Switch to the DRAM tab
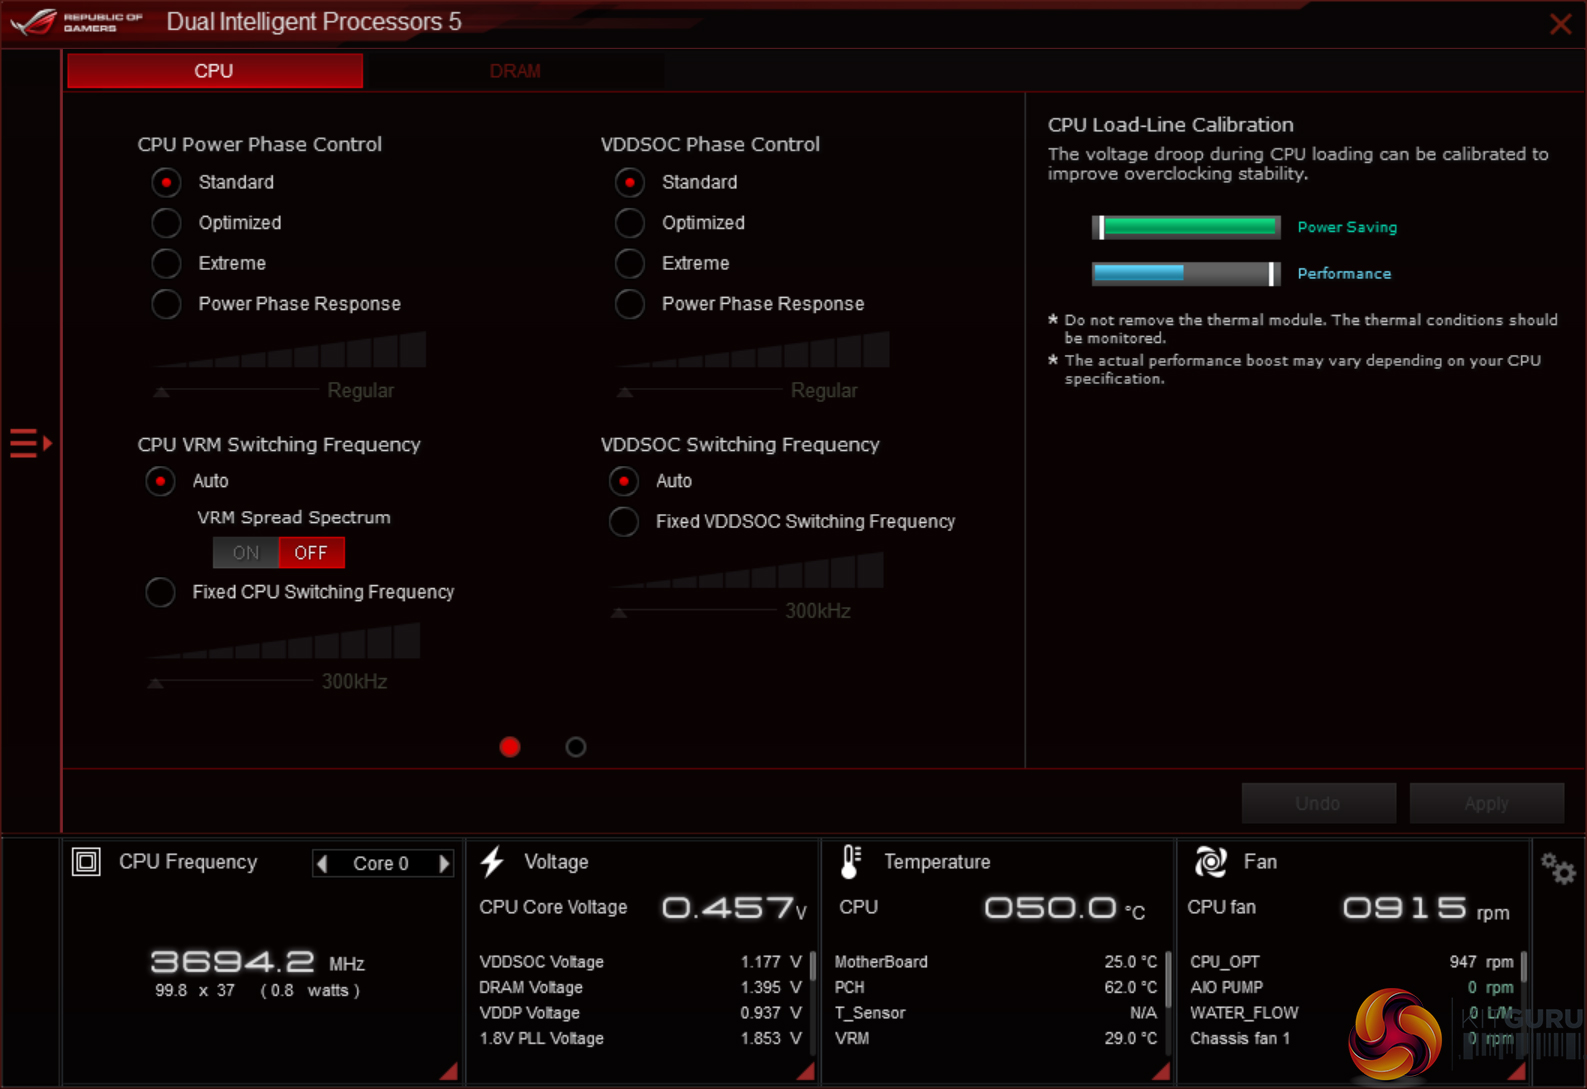This screenshot has height=1089, width=1587. [515, 71]
